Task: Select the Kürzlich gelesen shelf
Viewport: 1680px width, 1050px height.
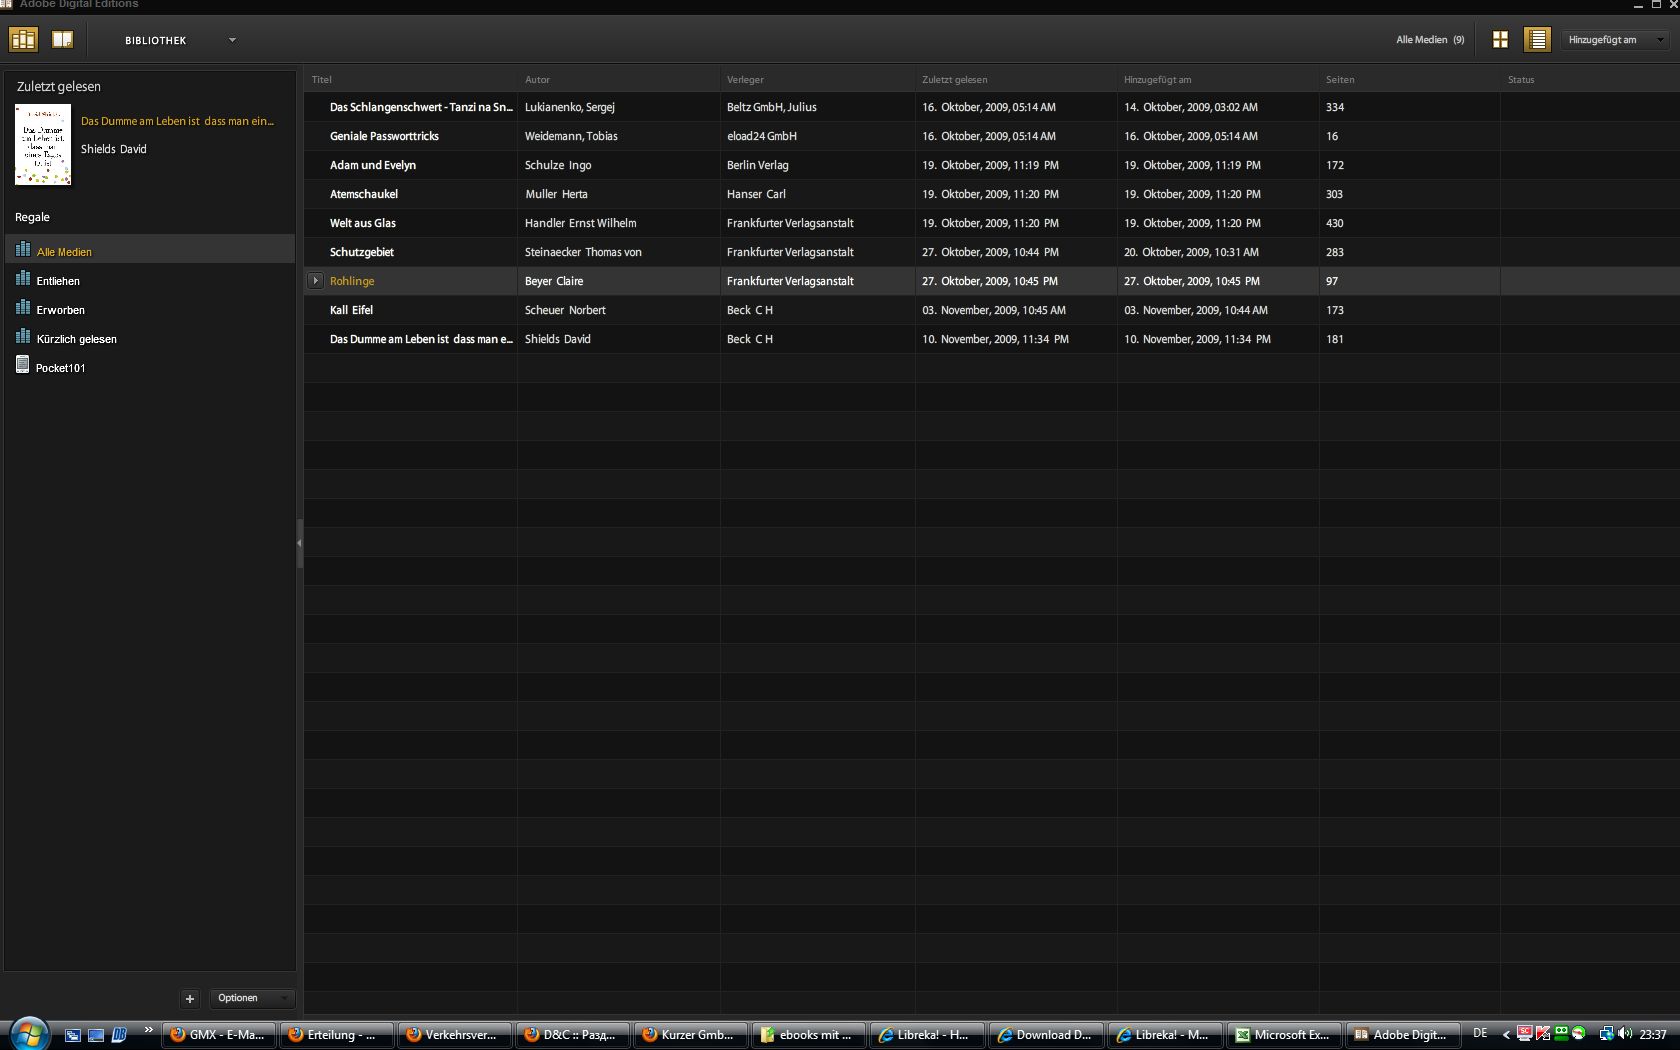Action: pyautogui.click(x=150, y=338)
